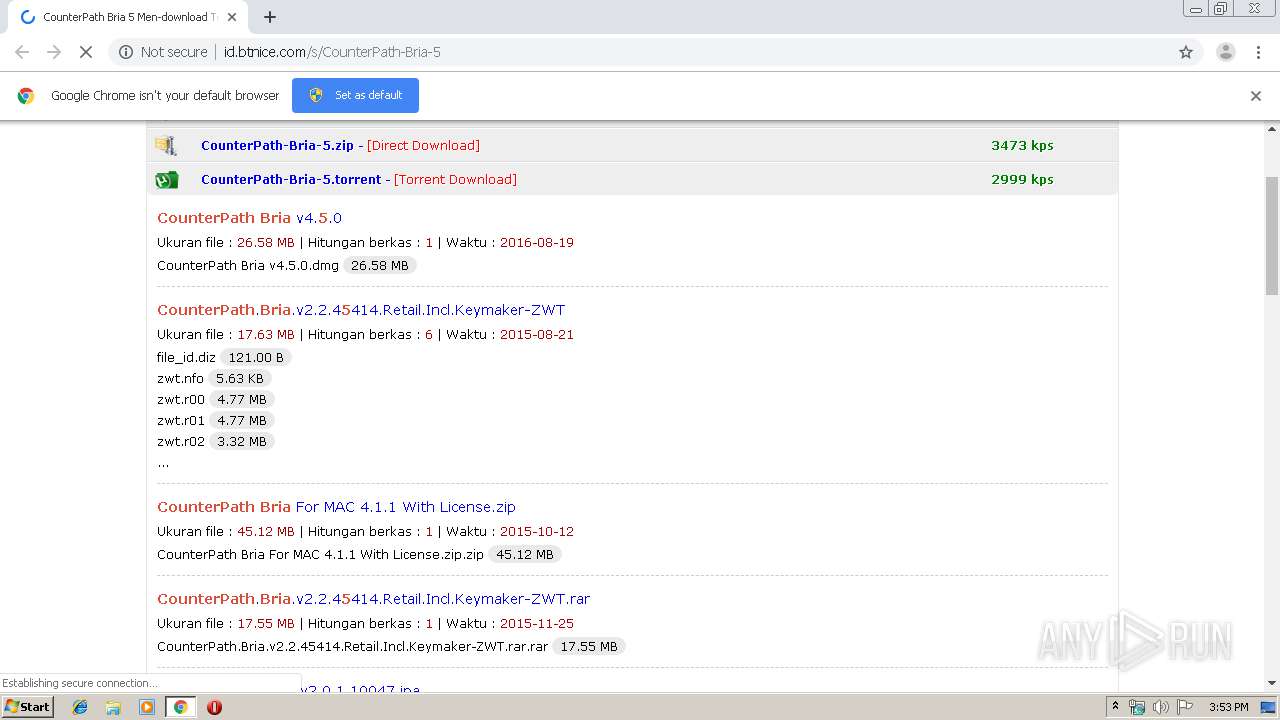This screenshot has width=1280, height=720.
Task: Open the Keymaker-ZWT.rar result link
Action: point(373,599)
